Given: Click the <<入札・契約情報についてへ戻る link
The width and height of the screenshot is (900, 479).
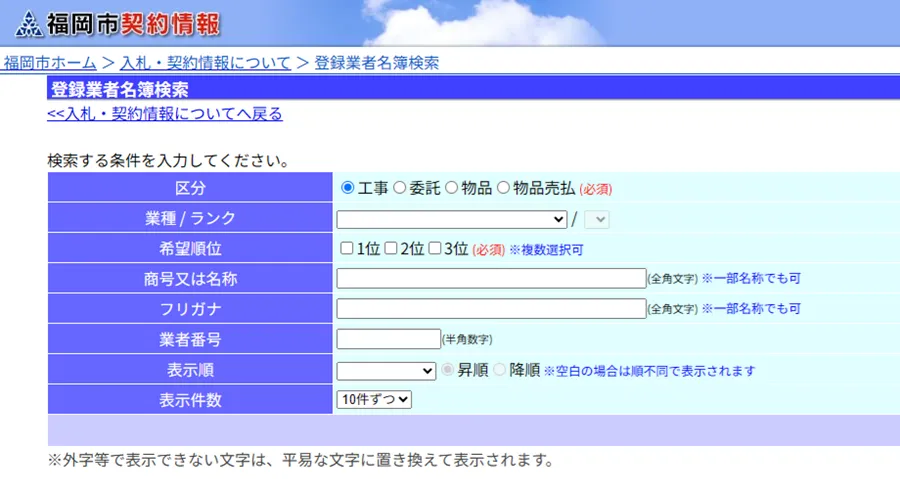Looking at the screenshot, I should 165,114.
